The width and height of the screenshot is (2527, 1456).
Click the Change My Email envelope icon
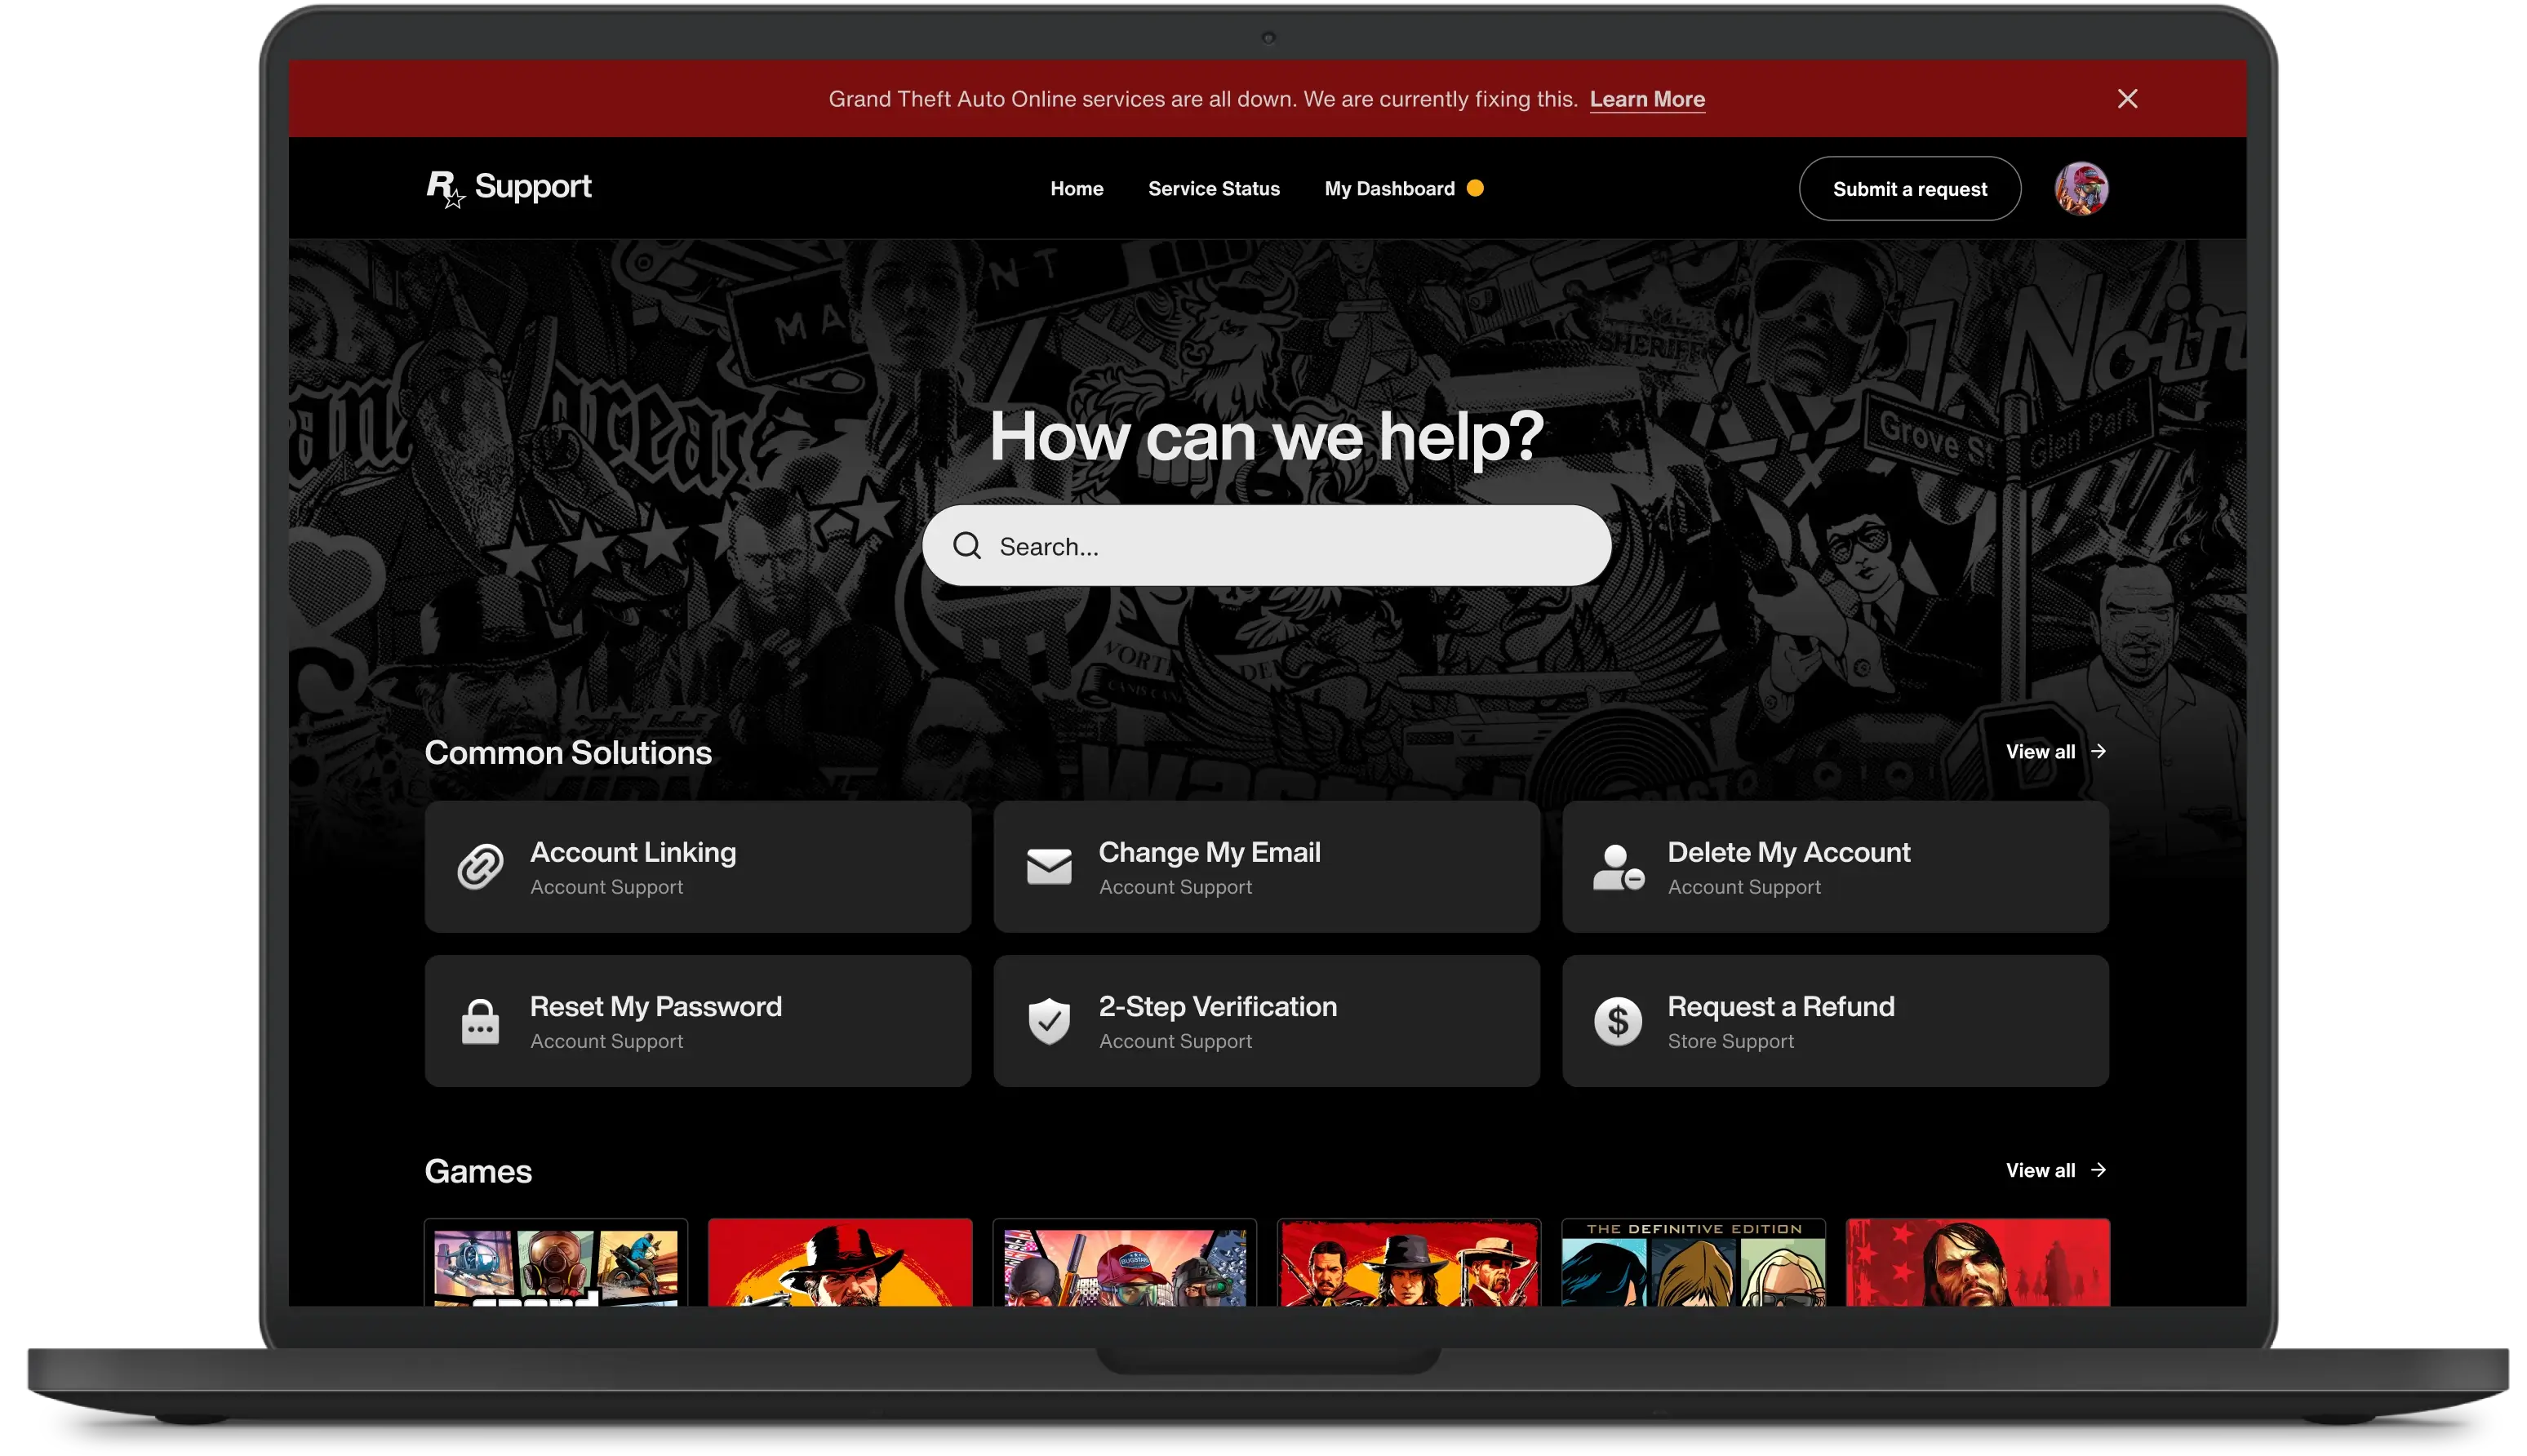(x=1049, y=866)
